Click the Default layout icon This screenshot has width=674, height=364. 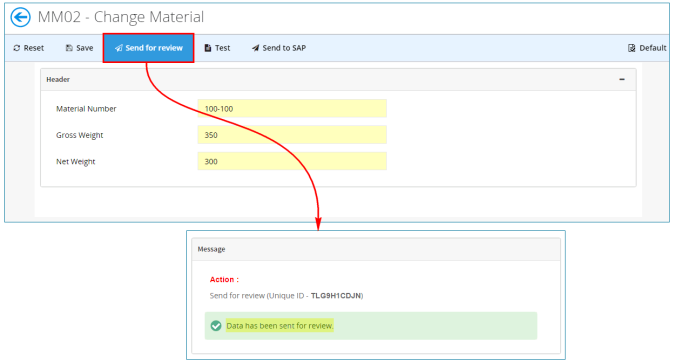tap(631, 48)
